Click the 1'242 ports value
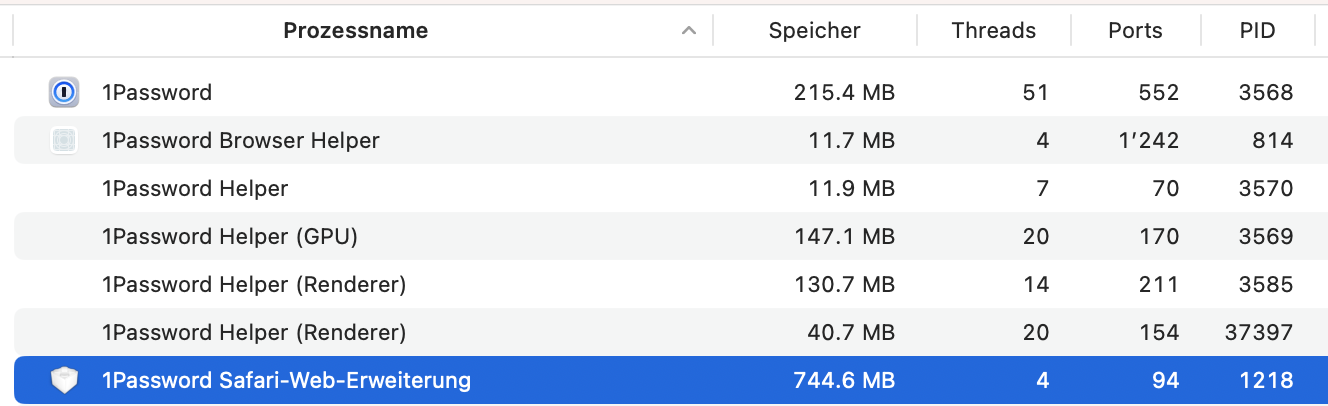The image size is (1328, 406). [1150, 141]
